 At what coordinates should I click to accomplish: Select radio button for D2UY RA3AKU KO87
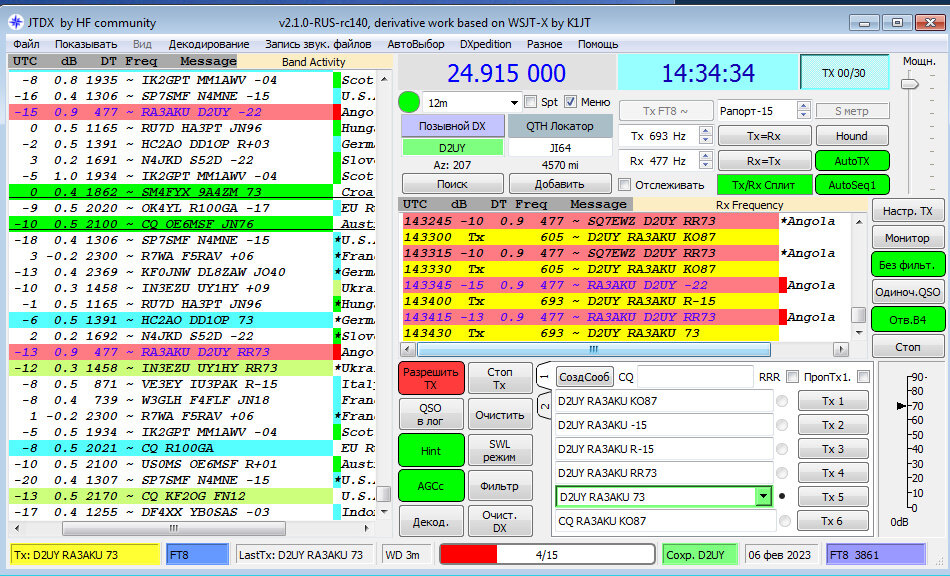click(x=782, y=401)
